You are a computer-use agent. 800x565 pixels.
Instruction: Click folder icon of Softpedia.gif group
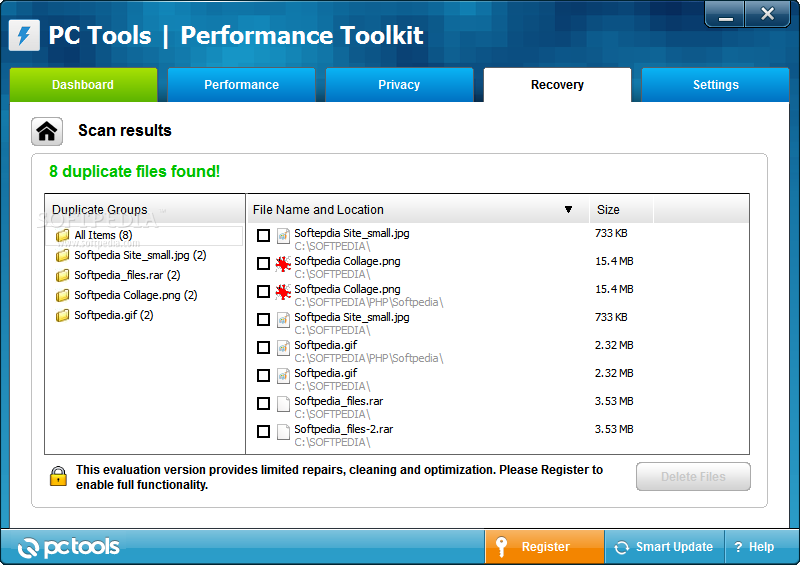(x=62, y=315)
